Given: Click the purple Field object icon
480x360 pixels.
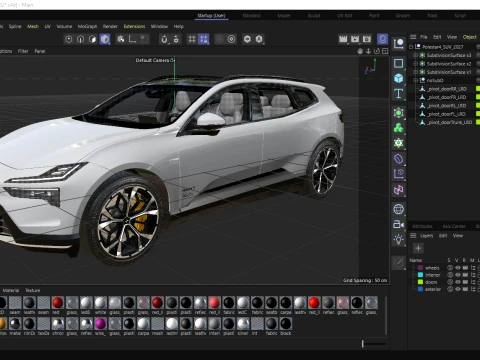Looking at the screenshot, I should [x=399, y=174].
